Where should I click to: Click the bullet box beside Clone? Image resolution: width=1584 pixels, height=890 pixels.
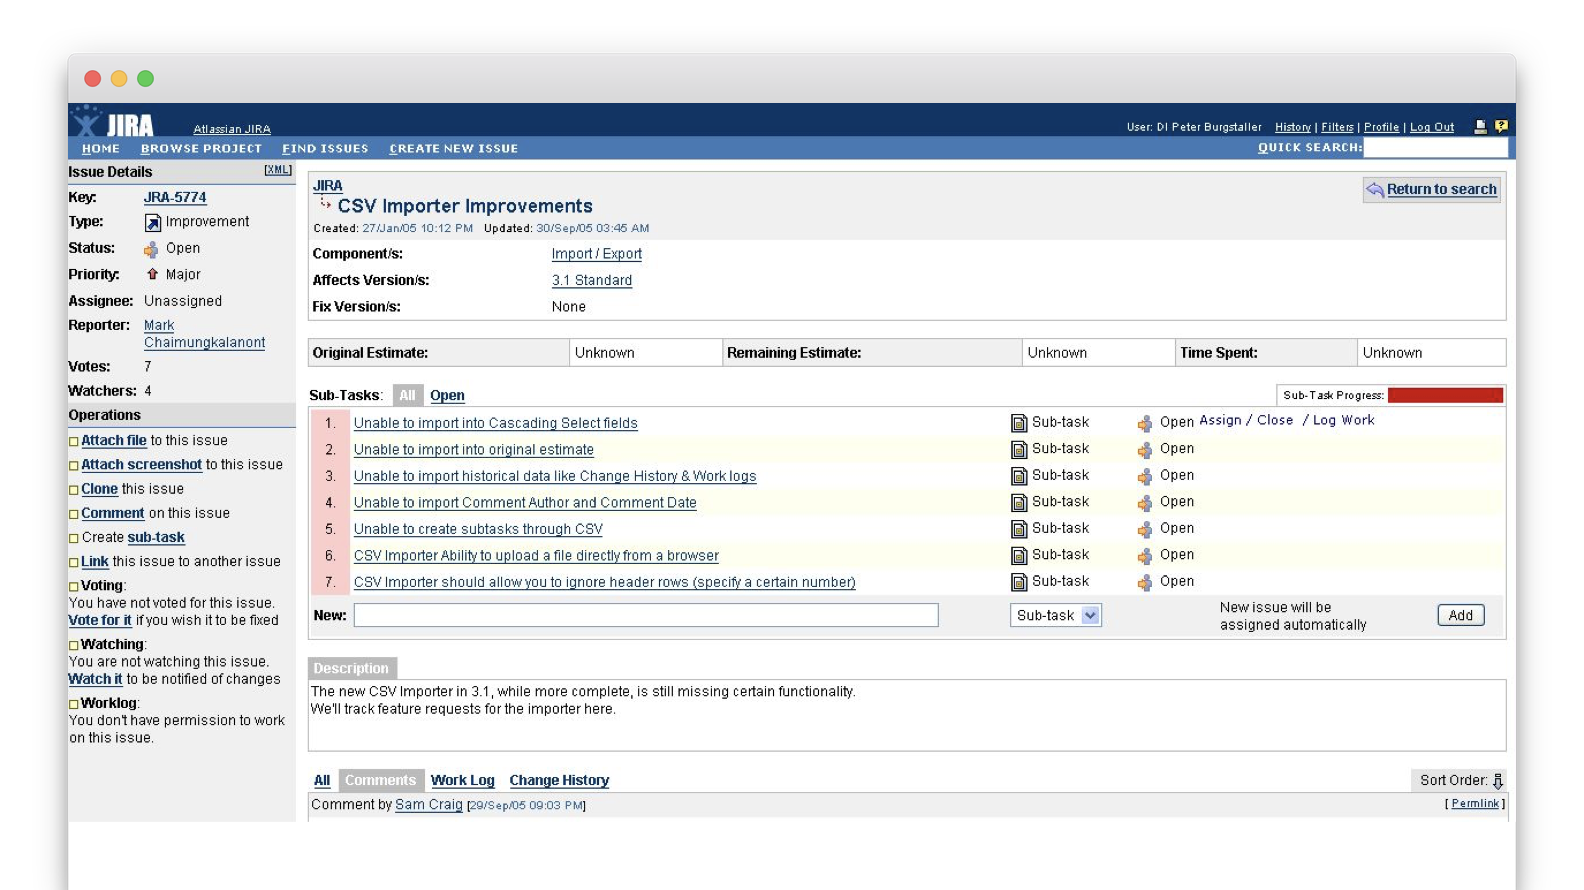click(74, 490)
